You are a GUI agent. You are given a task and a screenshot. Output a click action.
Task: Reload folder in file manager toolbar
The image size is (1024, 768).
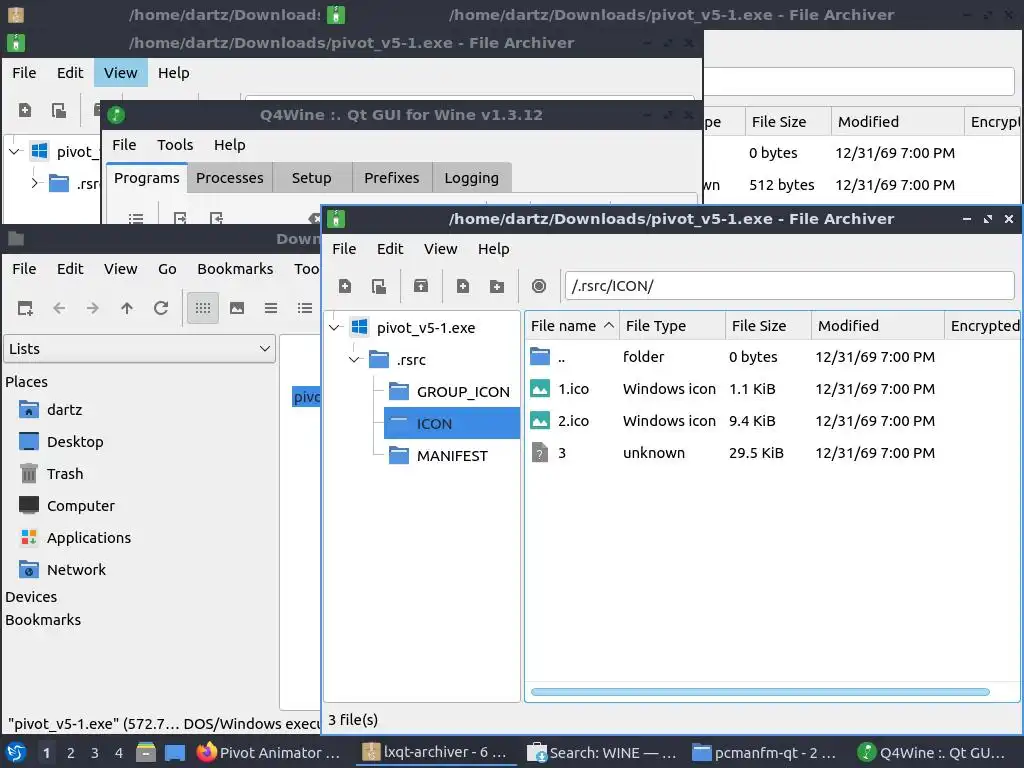tap(161, 308)
